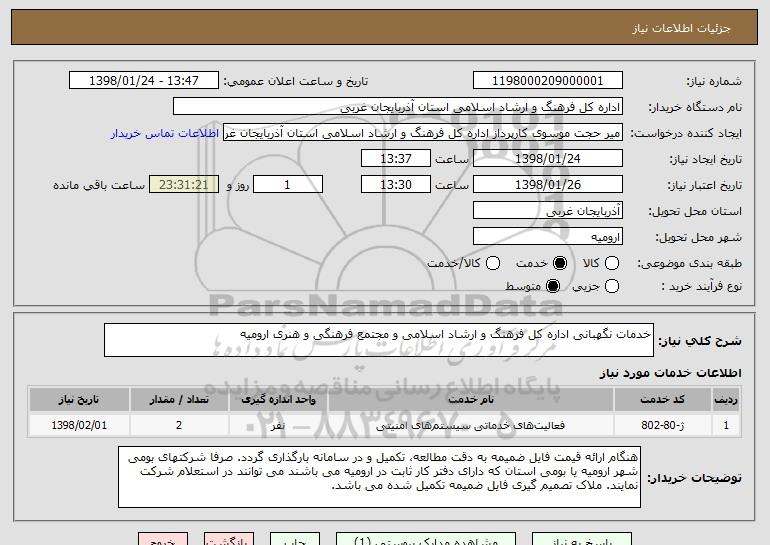Click the delivery province field آذربایجان غربی

pos(548,211)
